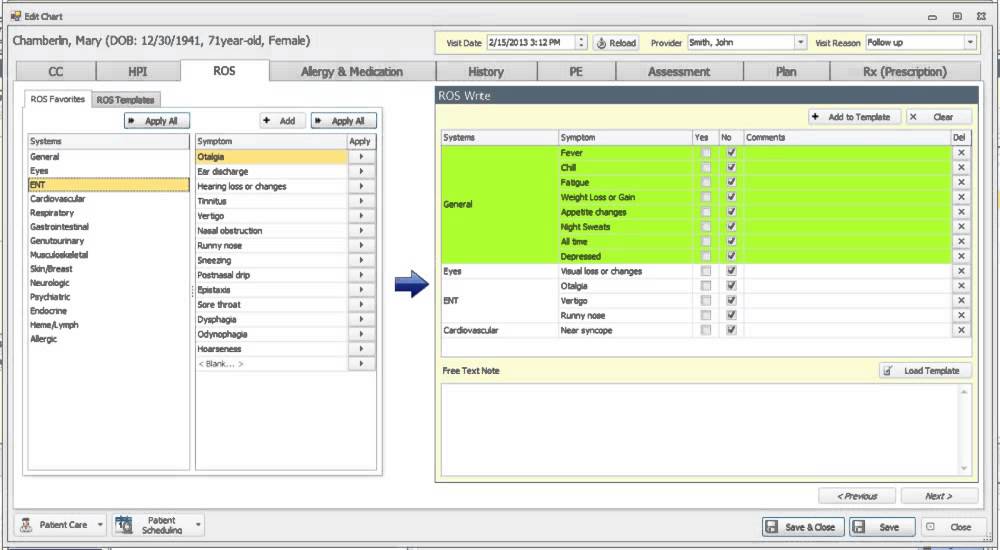The height and width of the screenshot is (550, 1000).
Task: Click Save & Close button
Action: 804,527
